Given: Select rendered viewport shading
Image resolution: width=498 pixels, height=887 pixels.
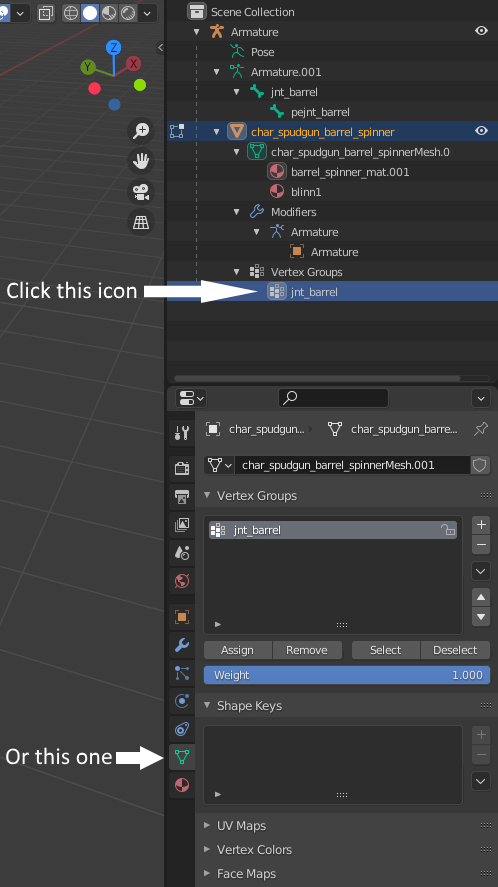Looking at the screenshot, I should point(128,13).
